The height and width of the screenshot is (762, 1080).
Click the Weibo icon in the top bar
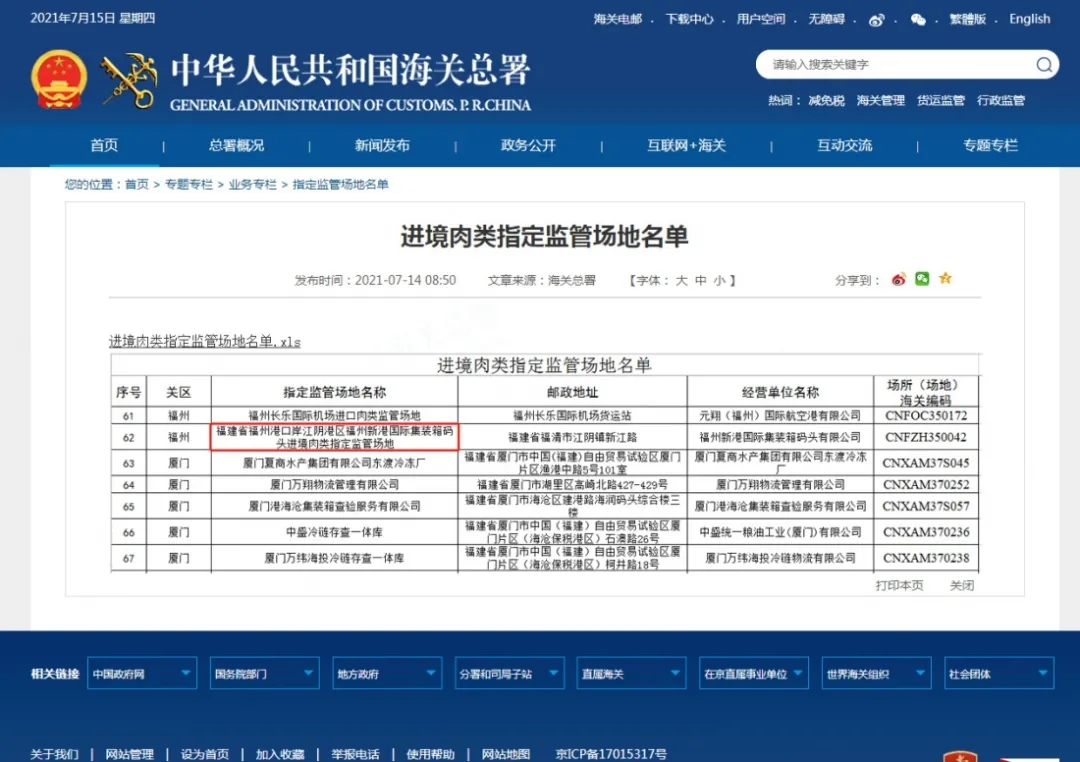[877, 19]
